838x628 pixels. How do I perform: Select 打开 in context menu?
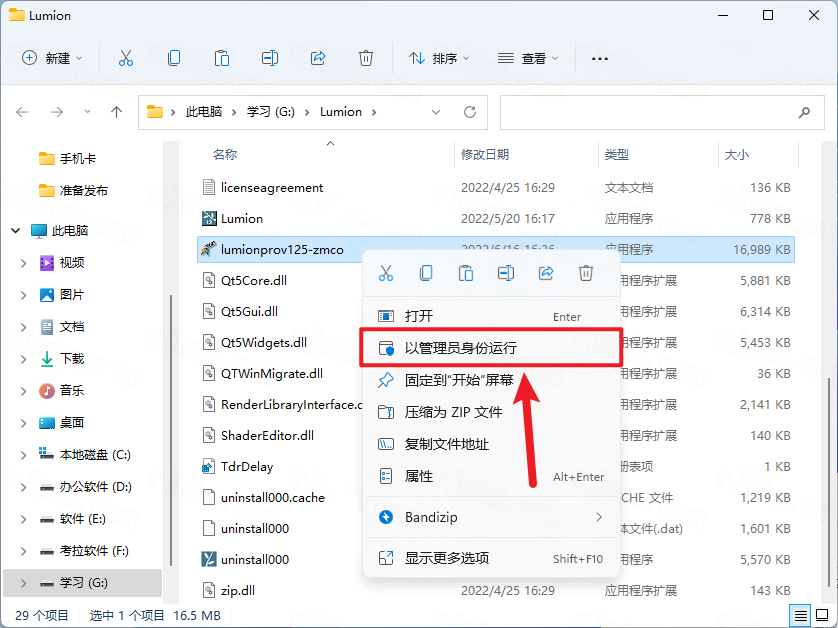point(491,316)
